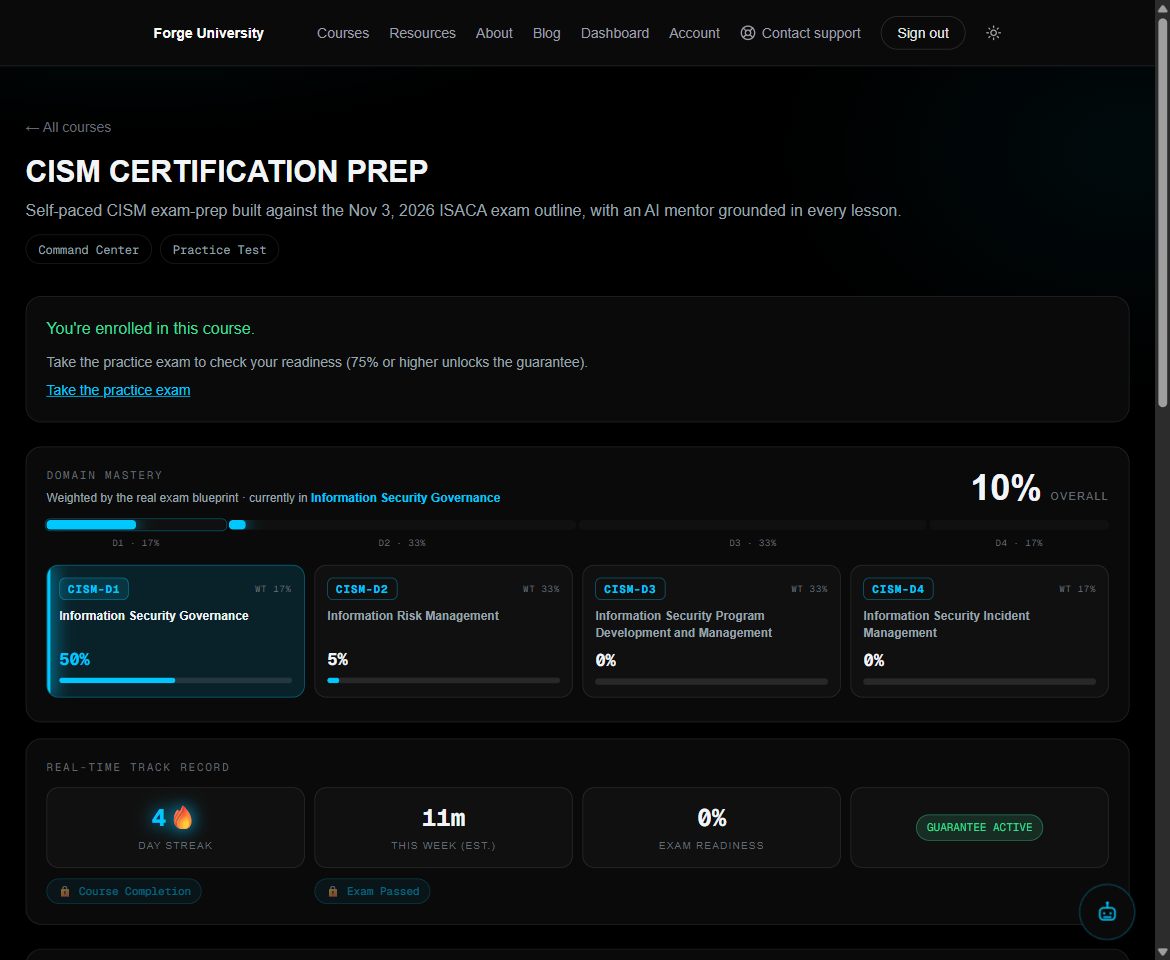Click the 5% progress bar in CISM-D2

(443, 680)
